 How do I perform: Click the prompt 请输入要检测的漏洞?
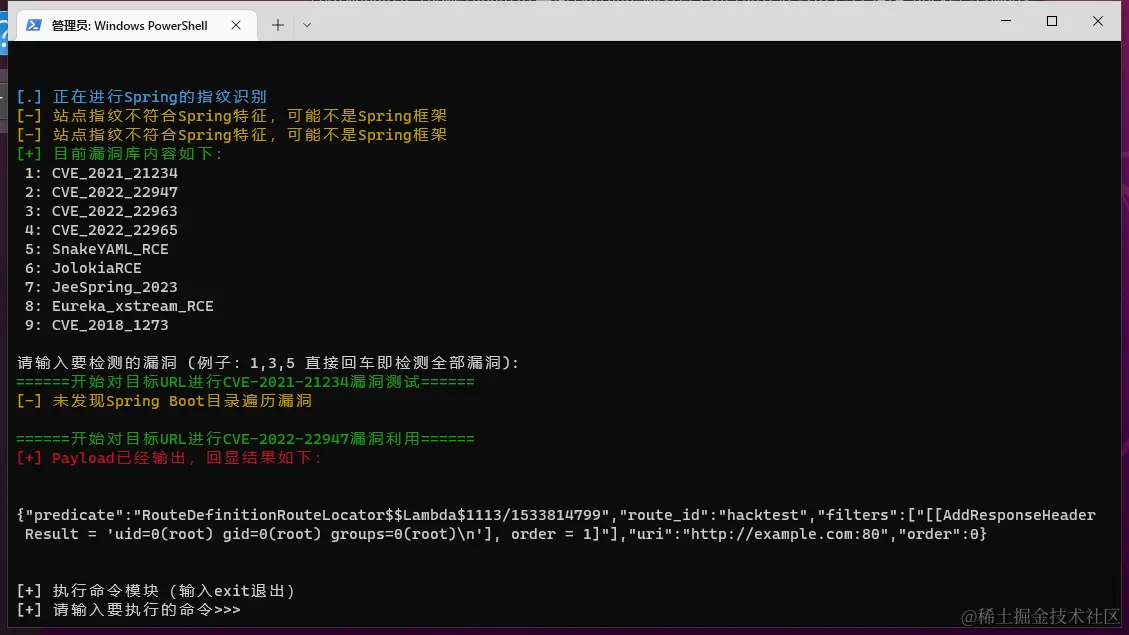[x=268, y=363]
